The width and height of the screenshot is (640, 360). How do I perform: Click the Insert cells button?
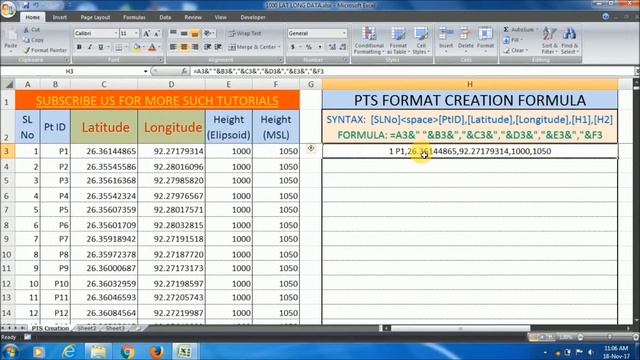click(x=446, y=40)
